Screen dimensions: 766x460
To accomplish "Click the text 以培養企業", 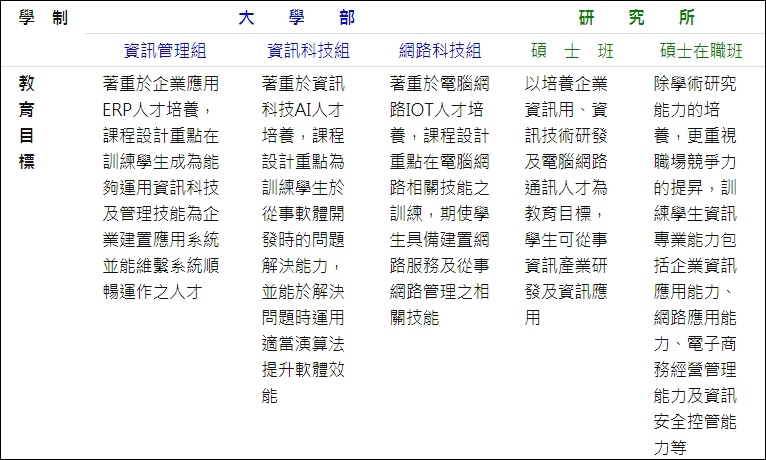I will 566,84.
